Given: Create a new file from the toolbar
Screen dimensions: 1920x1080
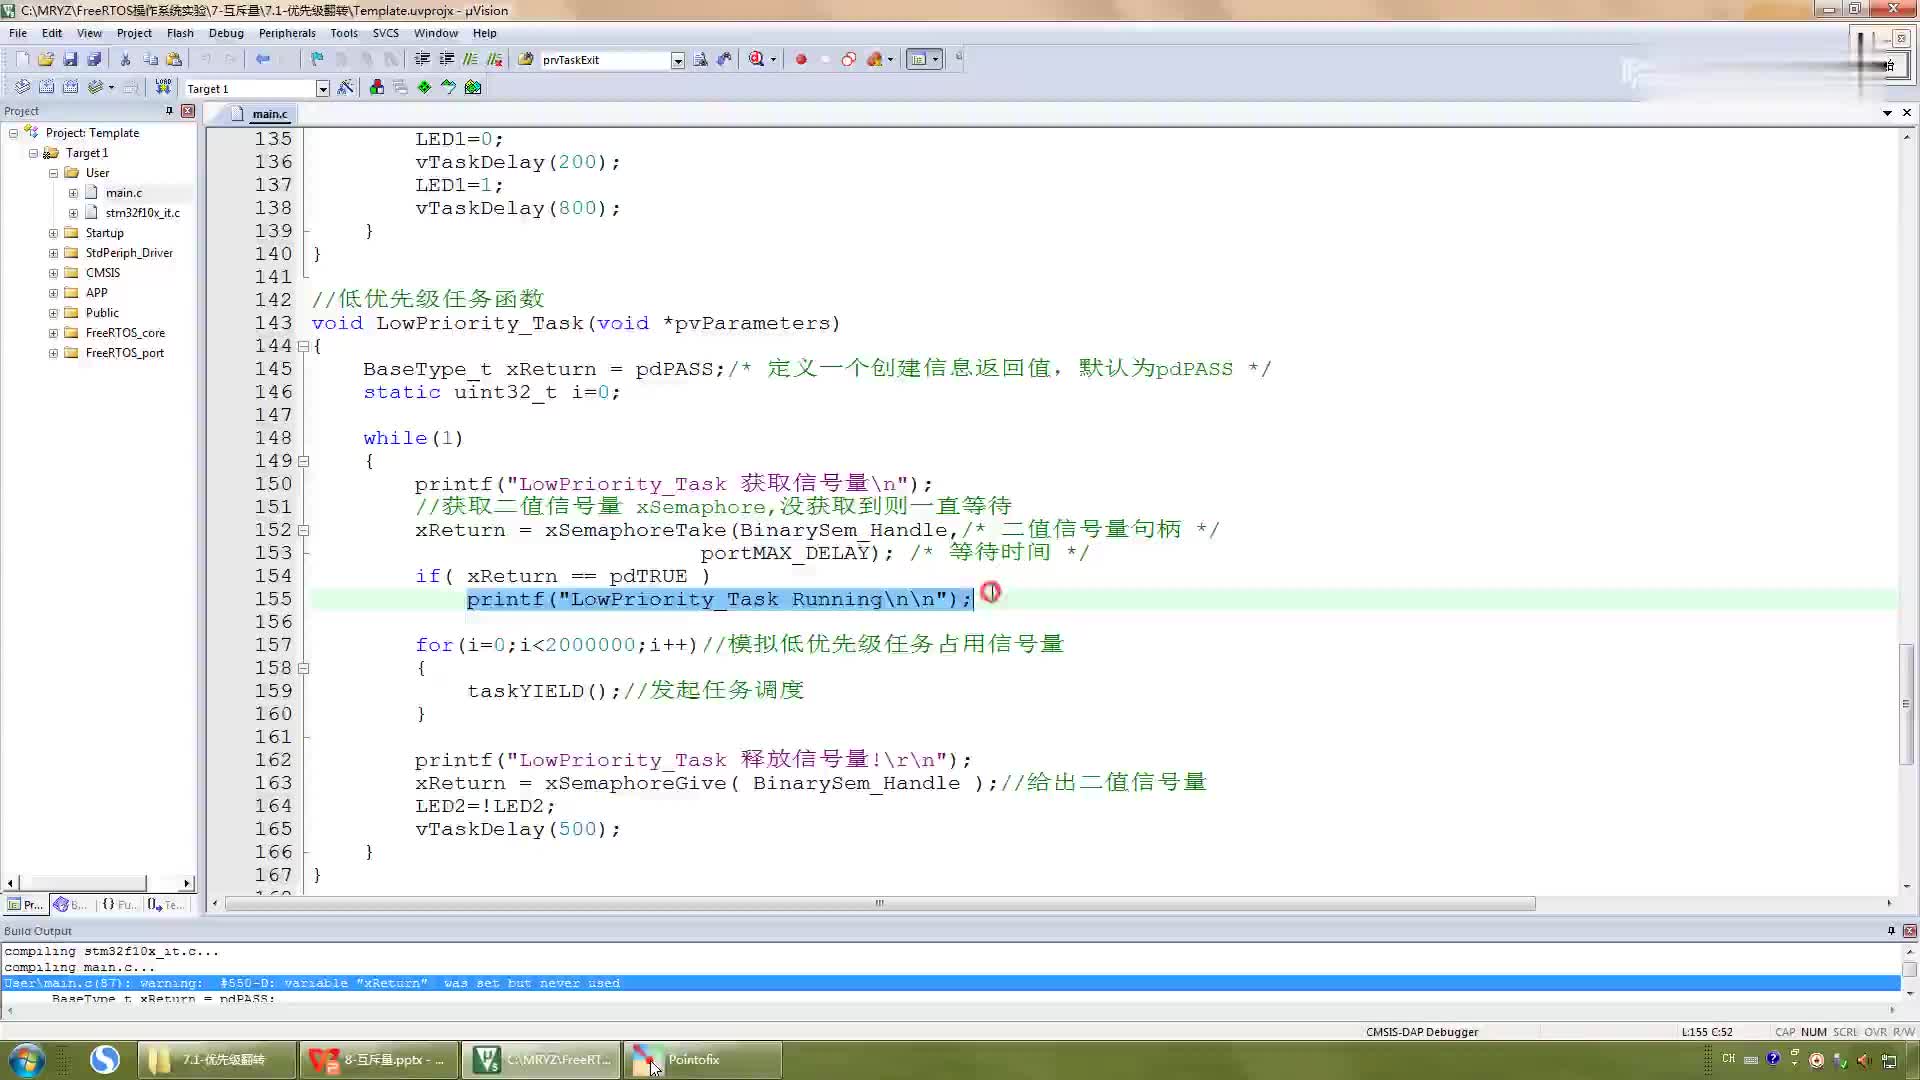Looking at the screenshot, I should (22, 59).
